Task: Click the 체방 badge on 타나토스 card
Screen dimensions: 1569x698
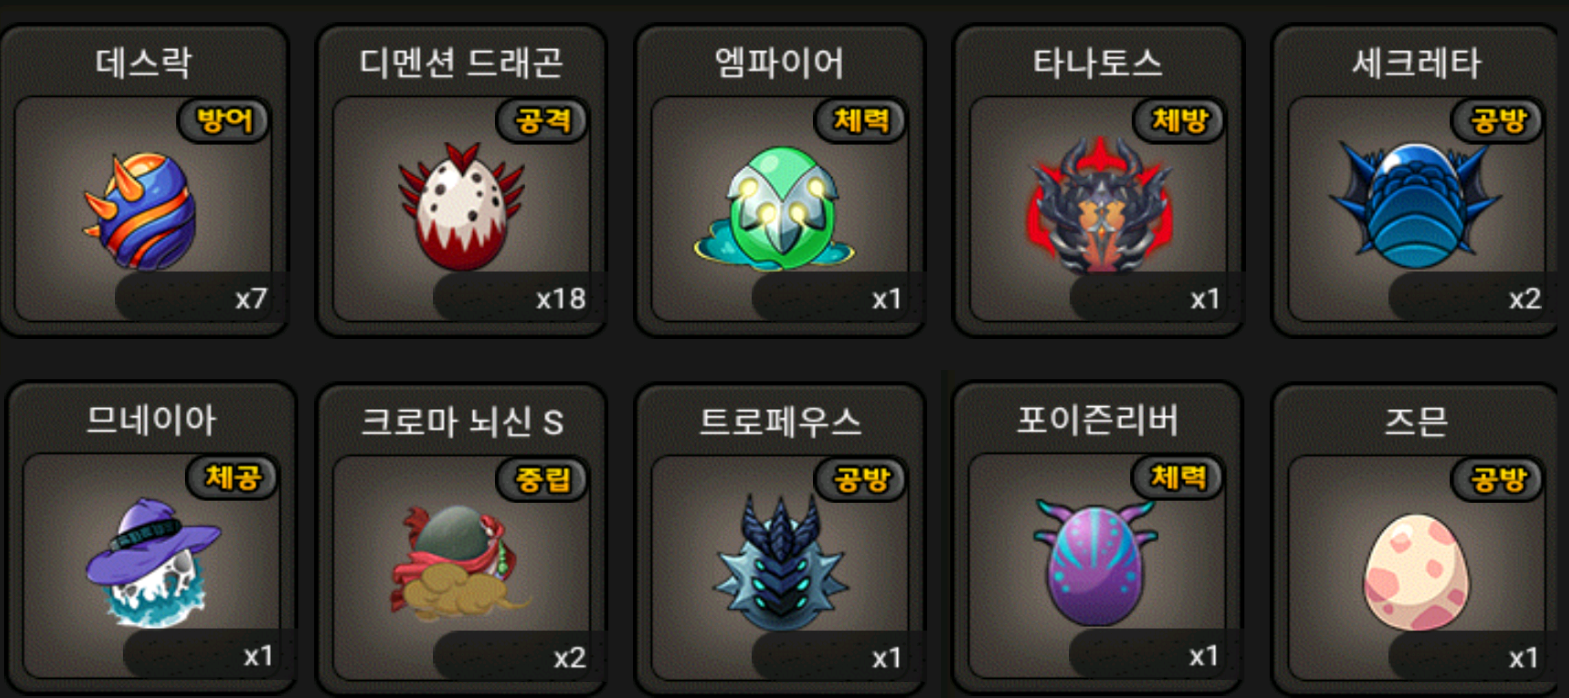Action: (x=1180, y=121)
